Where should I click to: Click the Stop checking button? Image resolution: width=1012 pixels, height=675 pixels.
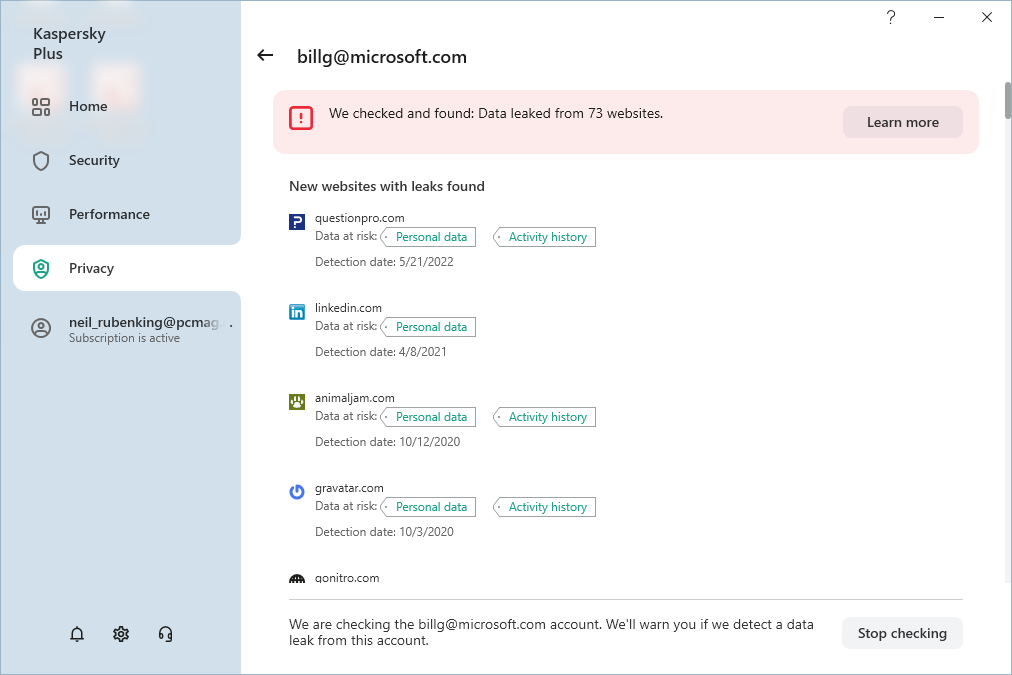902,633
